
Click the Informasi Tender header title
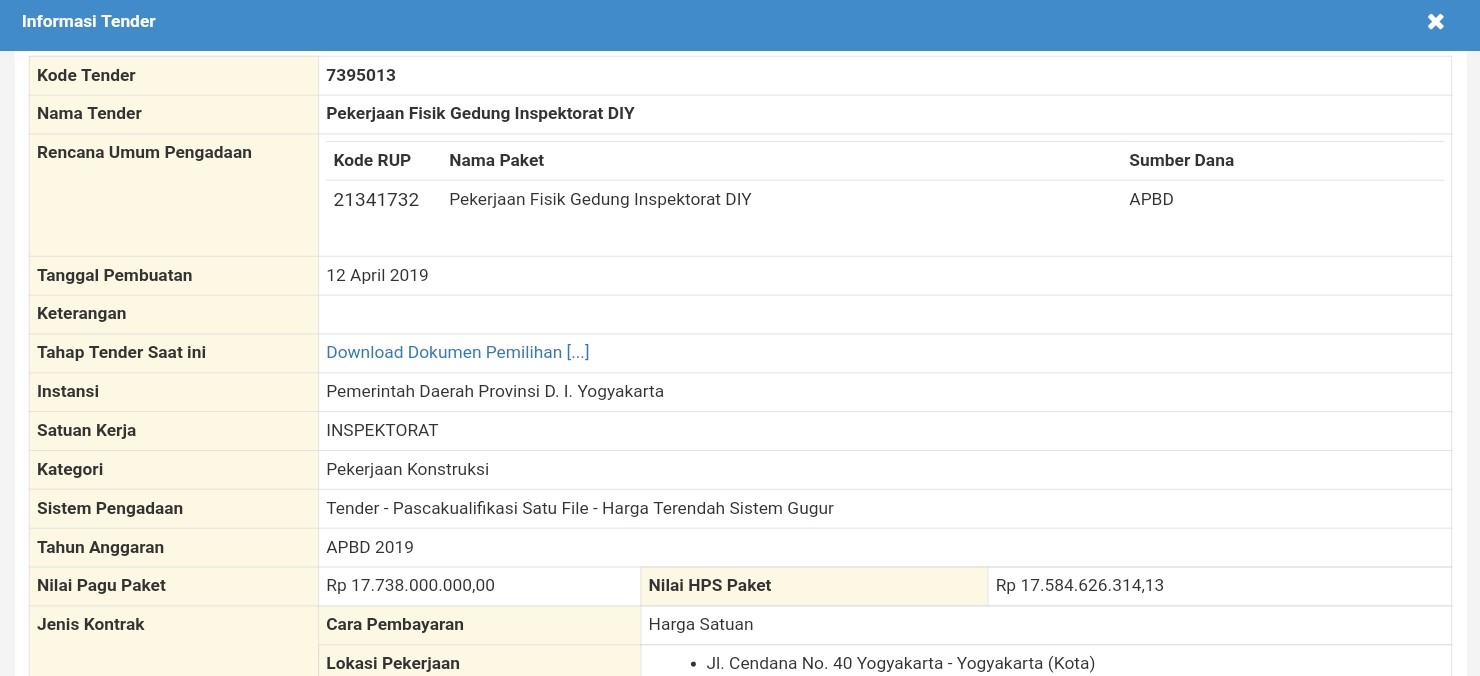[x=89, y=21]
